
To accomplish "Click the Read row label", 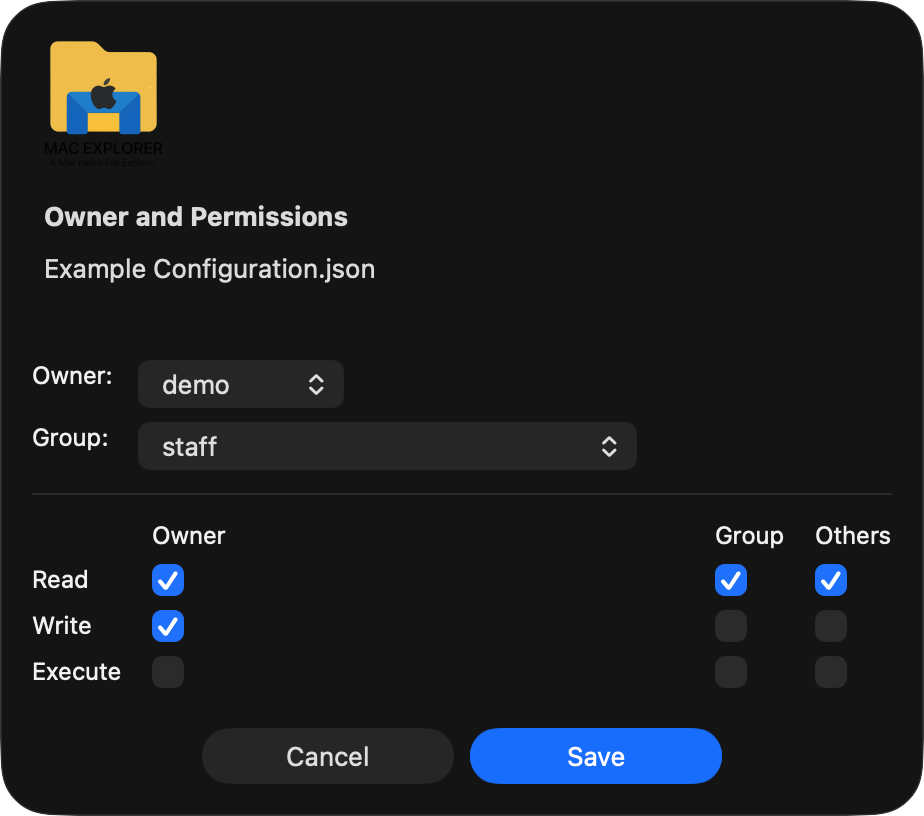I will pos(60,580).
